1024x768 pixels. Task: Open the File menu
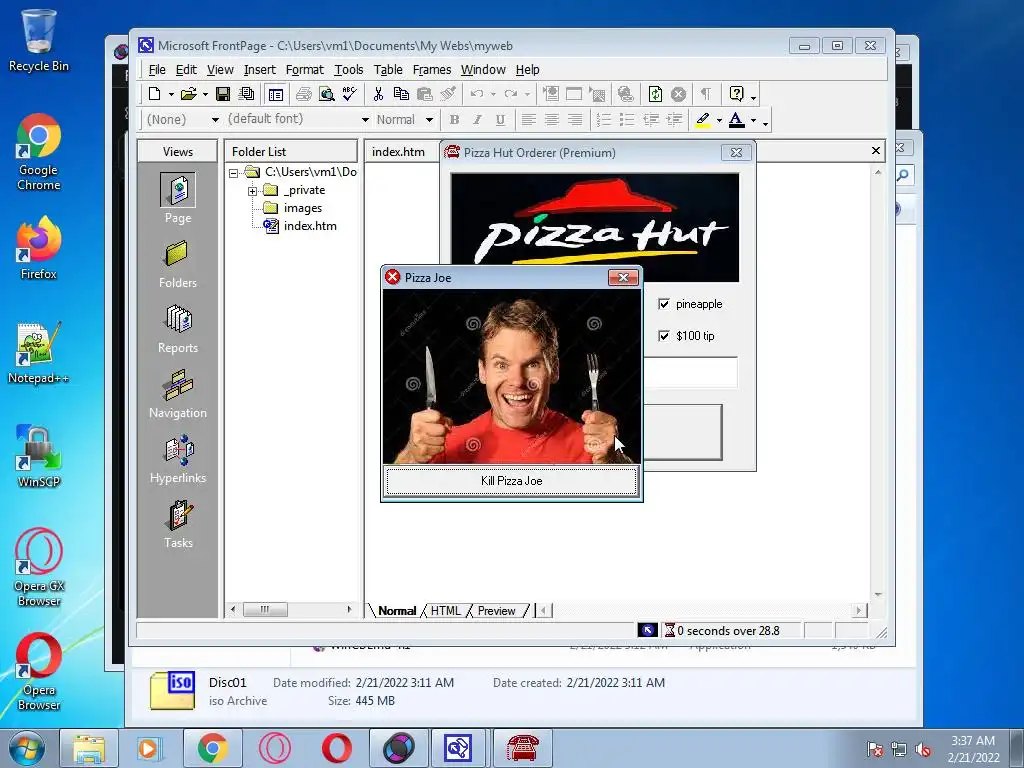157,70
